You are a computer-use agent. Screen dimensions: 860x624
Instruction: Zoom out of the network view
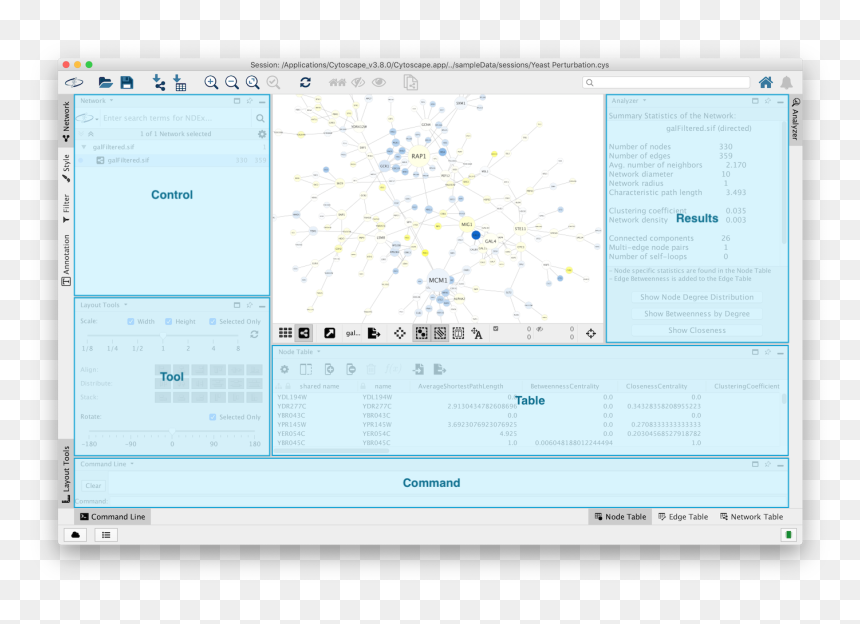(x=232, y=83)
